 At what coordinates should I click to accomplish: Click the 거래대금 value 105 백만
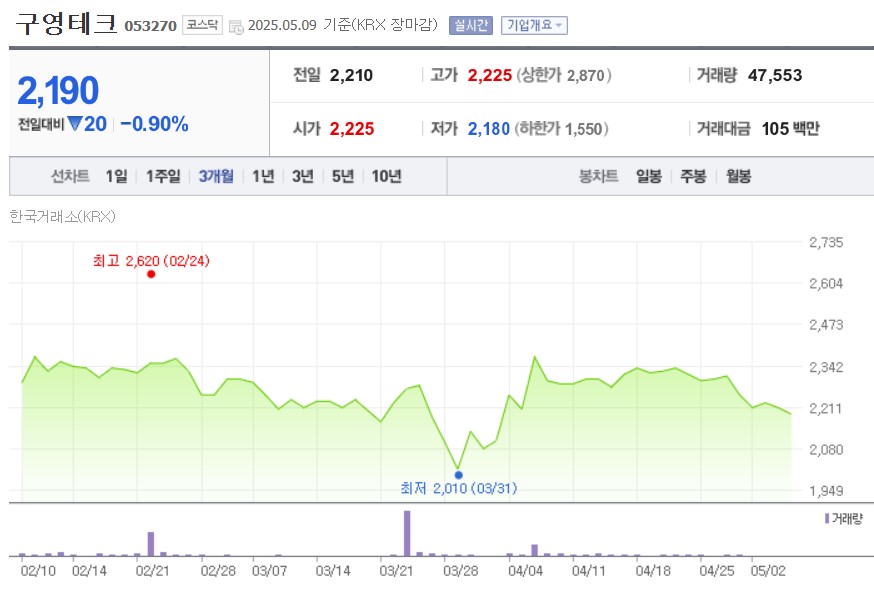click(790, 129)
